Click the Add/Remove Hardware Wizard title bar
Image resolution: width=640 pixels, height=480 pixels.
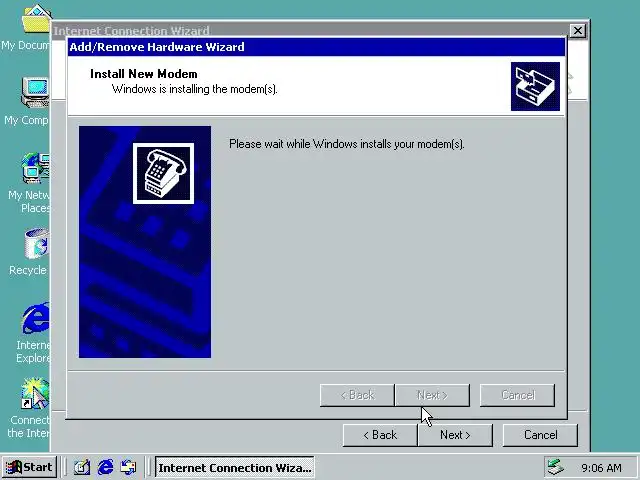[316, 47]
